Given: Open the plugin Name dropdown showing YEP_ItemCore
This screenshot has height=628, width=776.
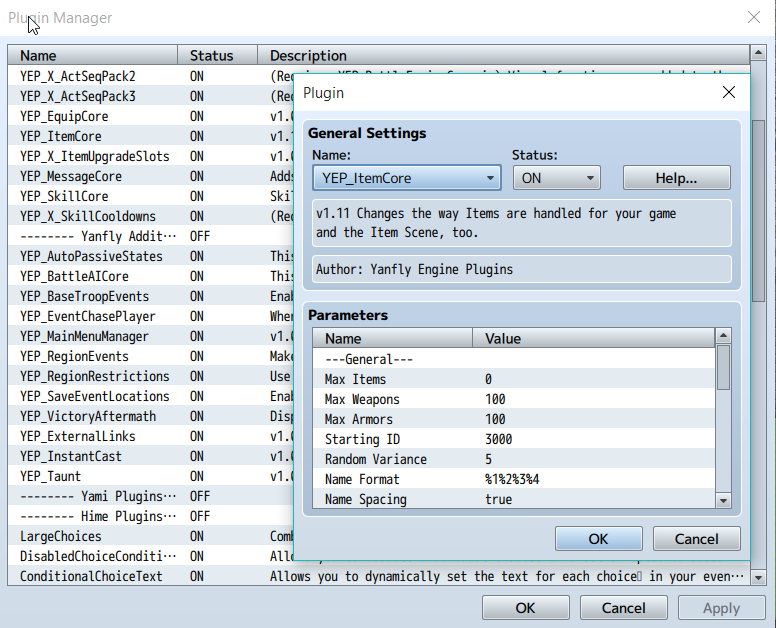Looking at the screenshot, I should (x=407, y=178).
